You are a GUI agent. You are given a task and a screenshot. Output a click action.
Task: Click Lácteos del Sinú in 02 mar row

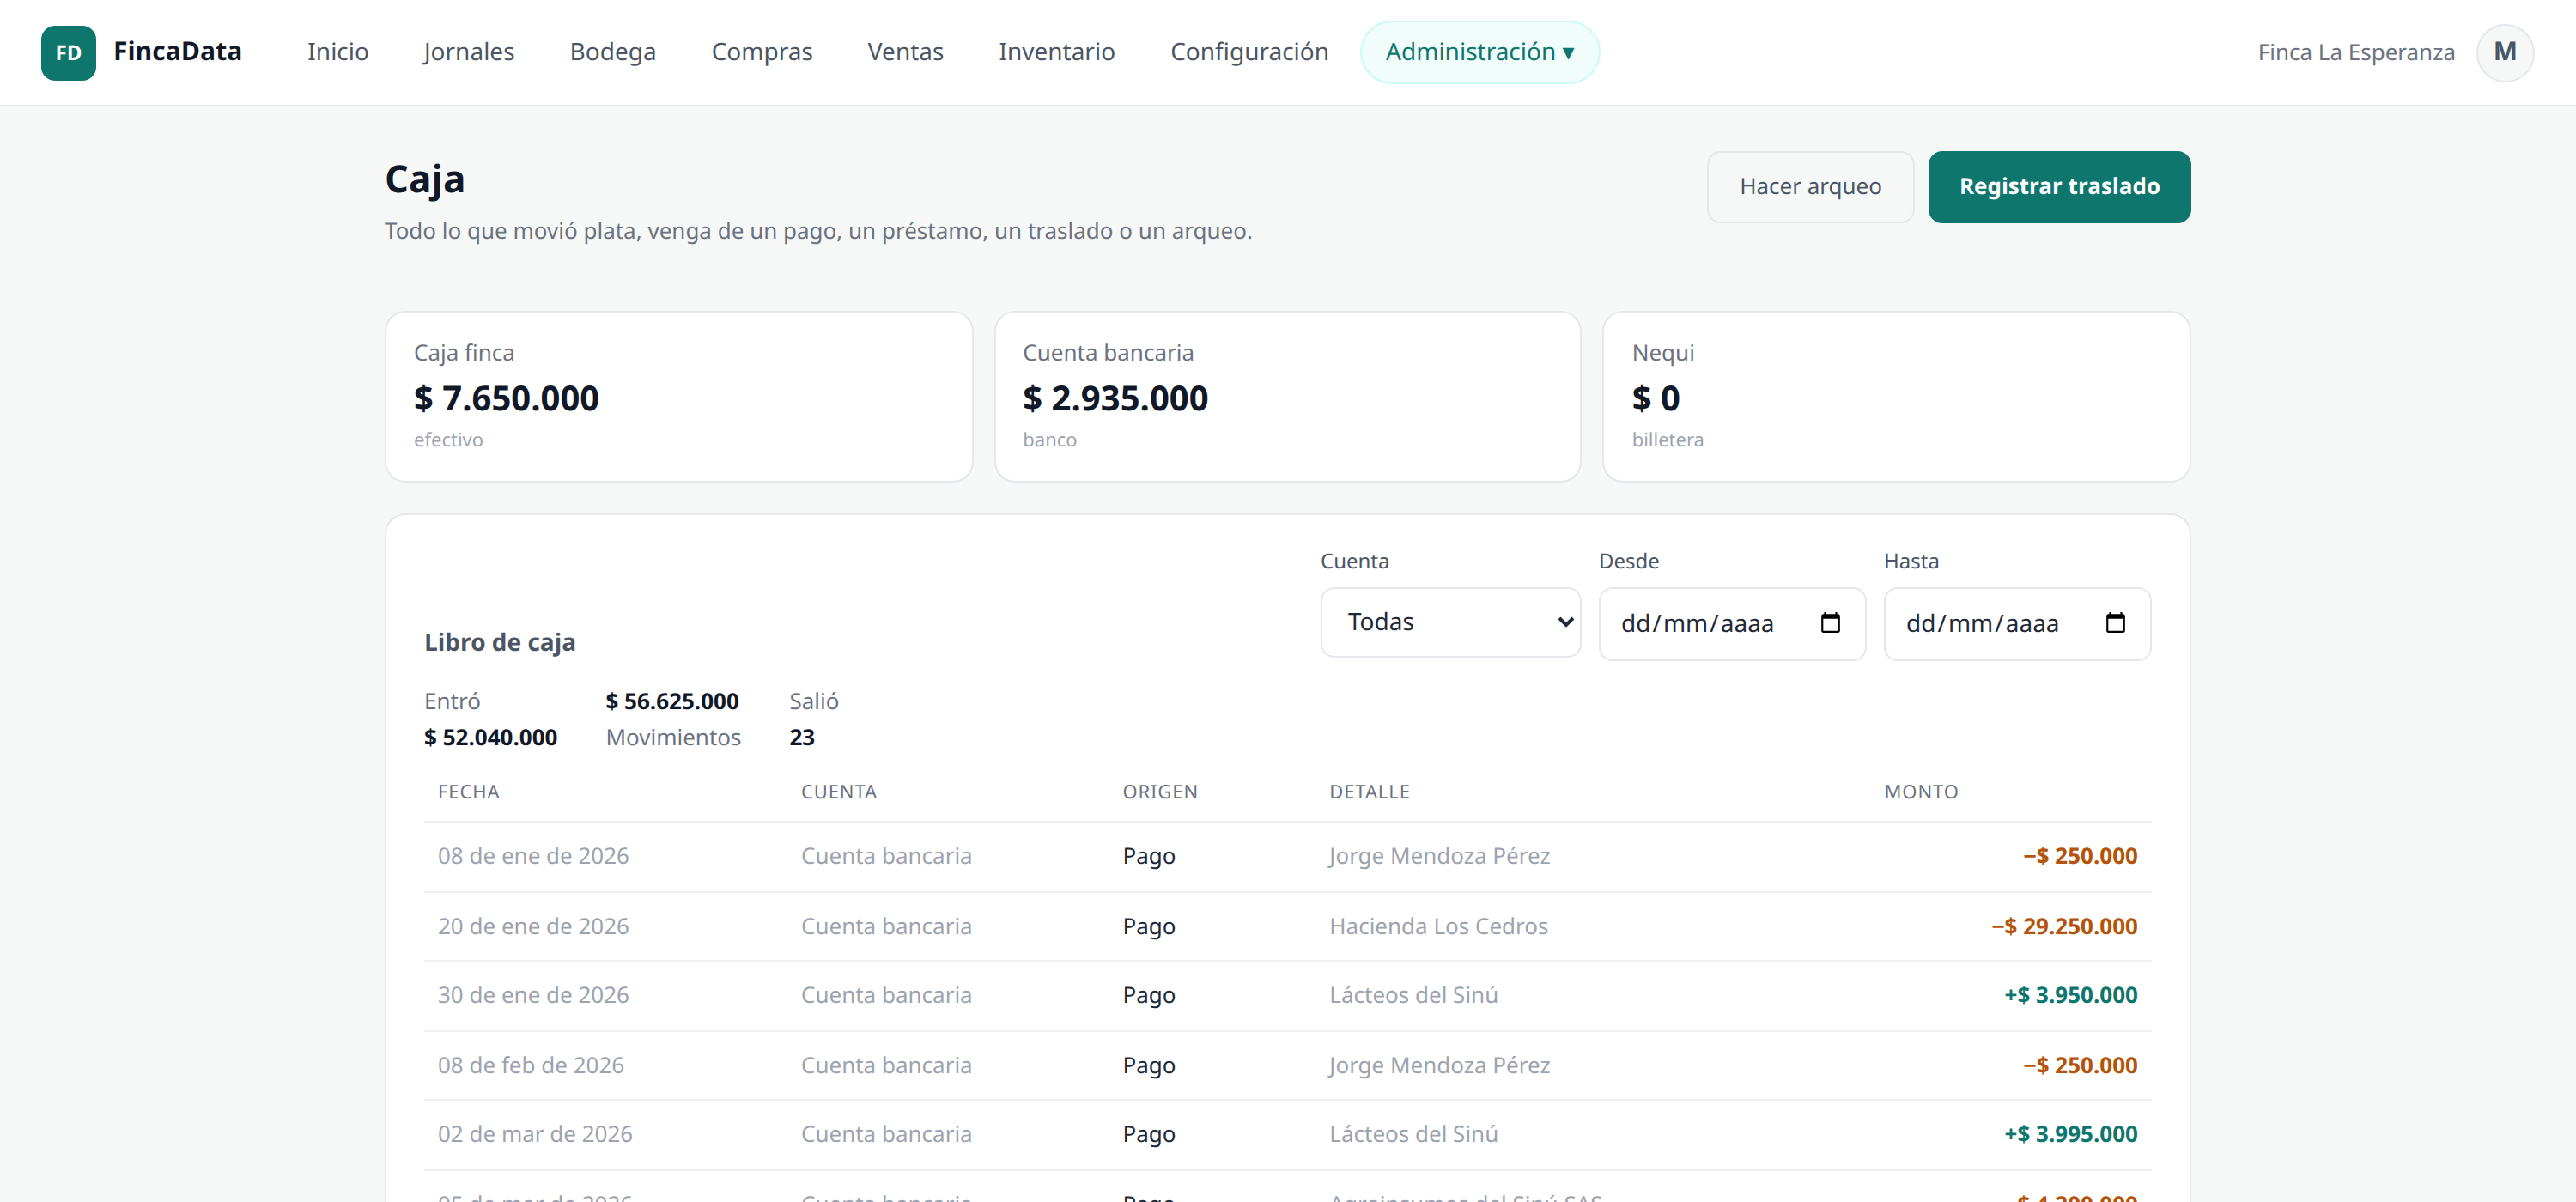coord(1413,1134)
